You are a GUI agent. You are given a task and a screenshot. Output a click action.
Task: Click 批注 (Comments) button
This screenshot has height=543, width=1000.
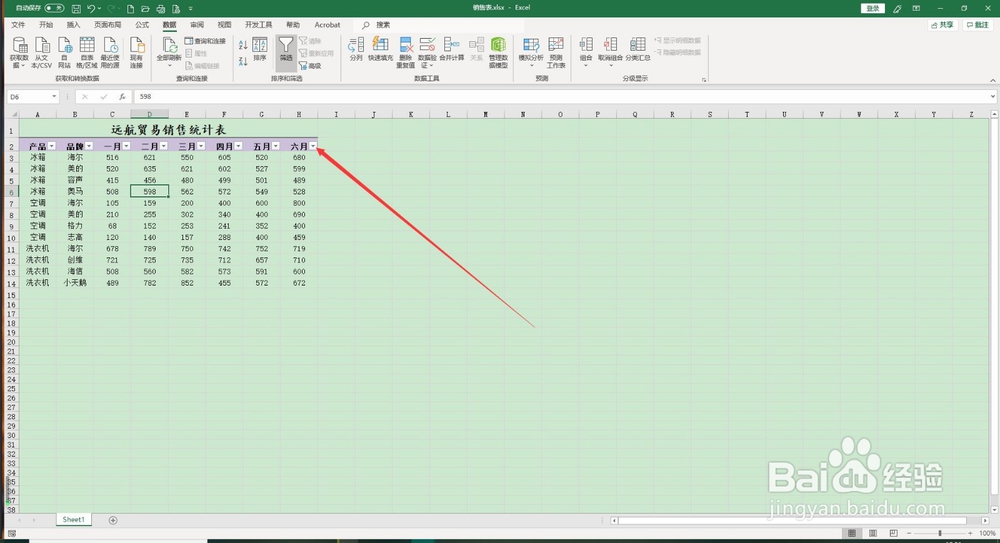(x=978, y=25)
